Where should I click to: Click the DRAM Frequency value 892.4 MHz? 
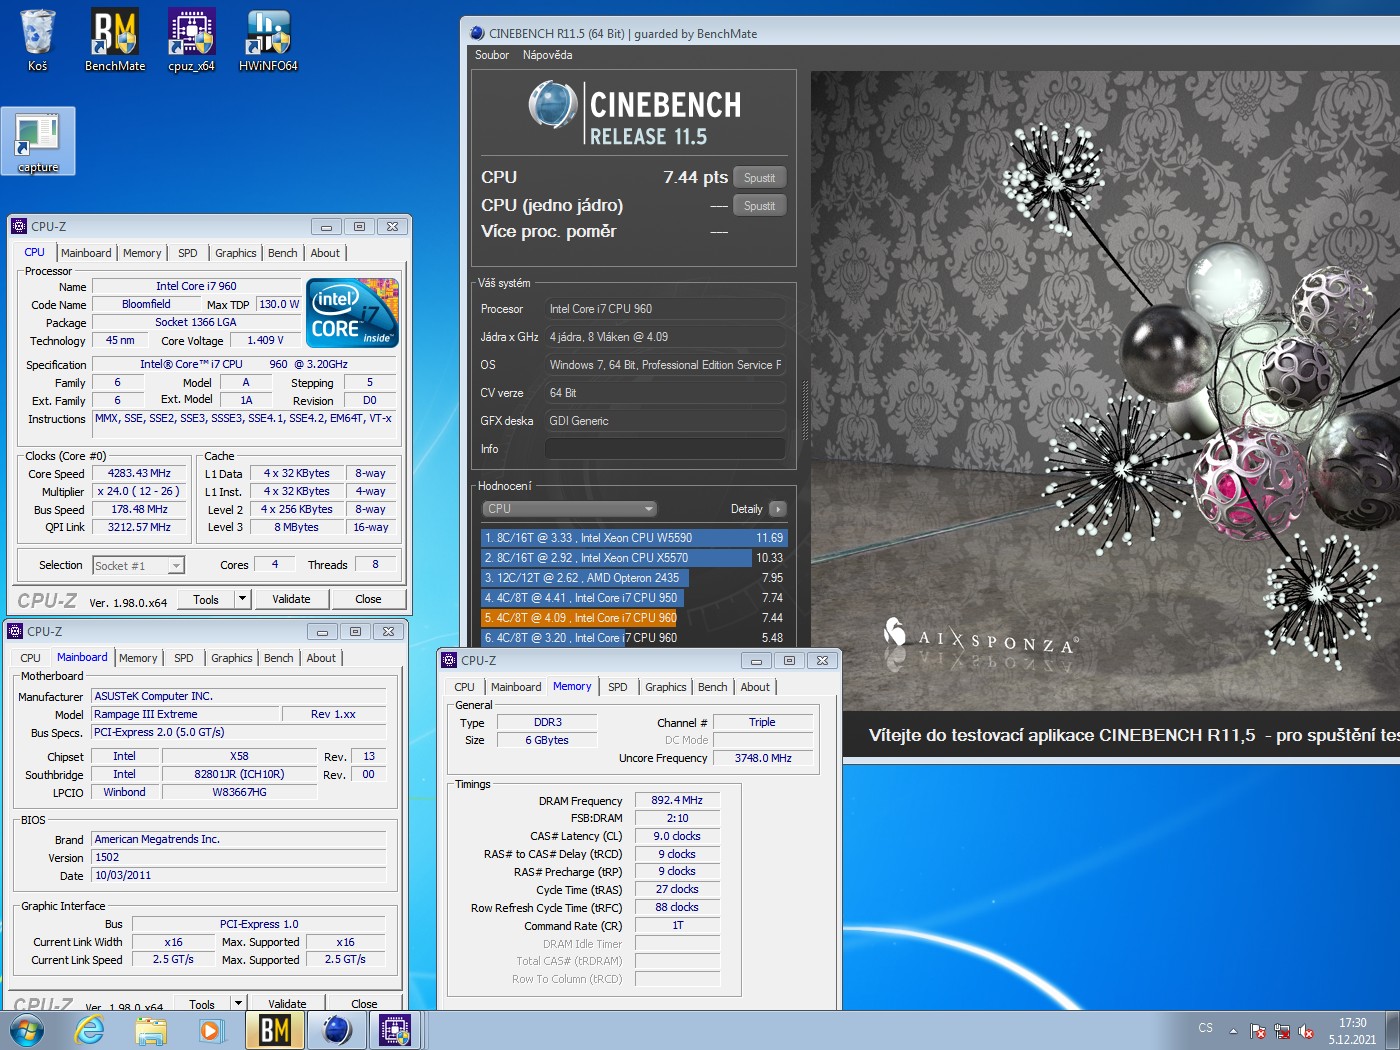[x=677, y=800]
